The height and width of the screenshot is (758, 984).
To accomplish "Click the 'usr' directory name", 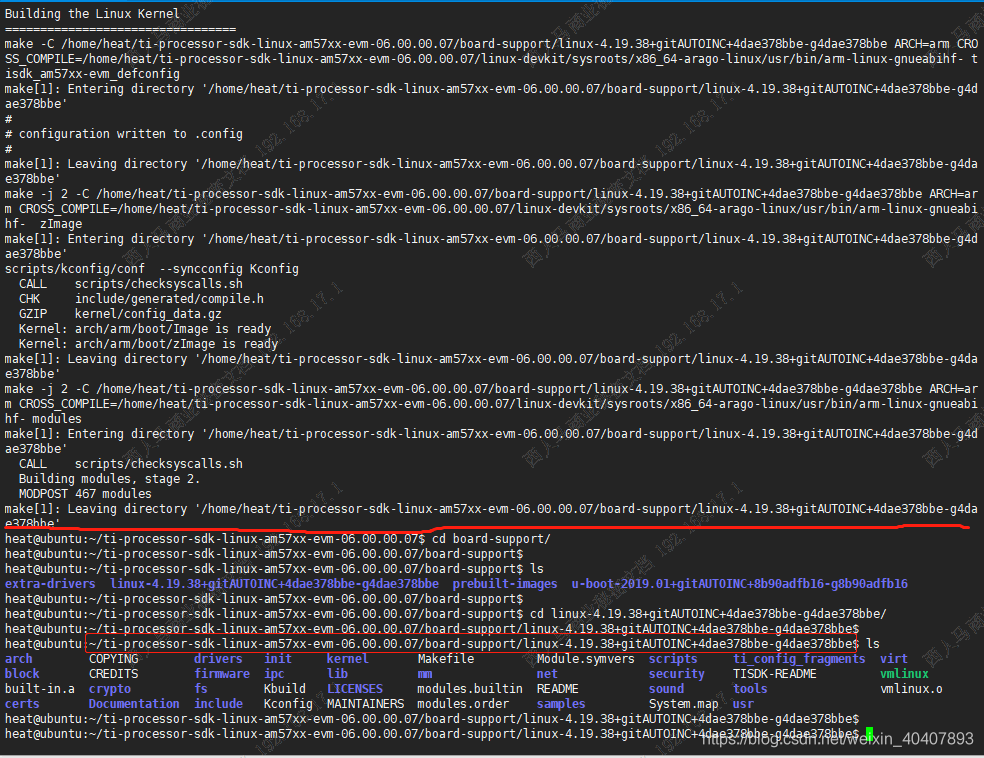I will [743, 704].
